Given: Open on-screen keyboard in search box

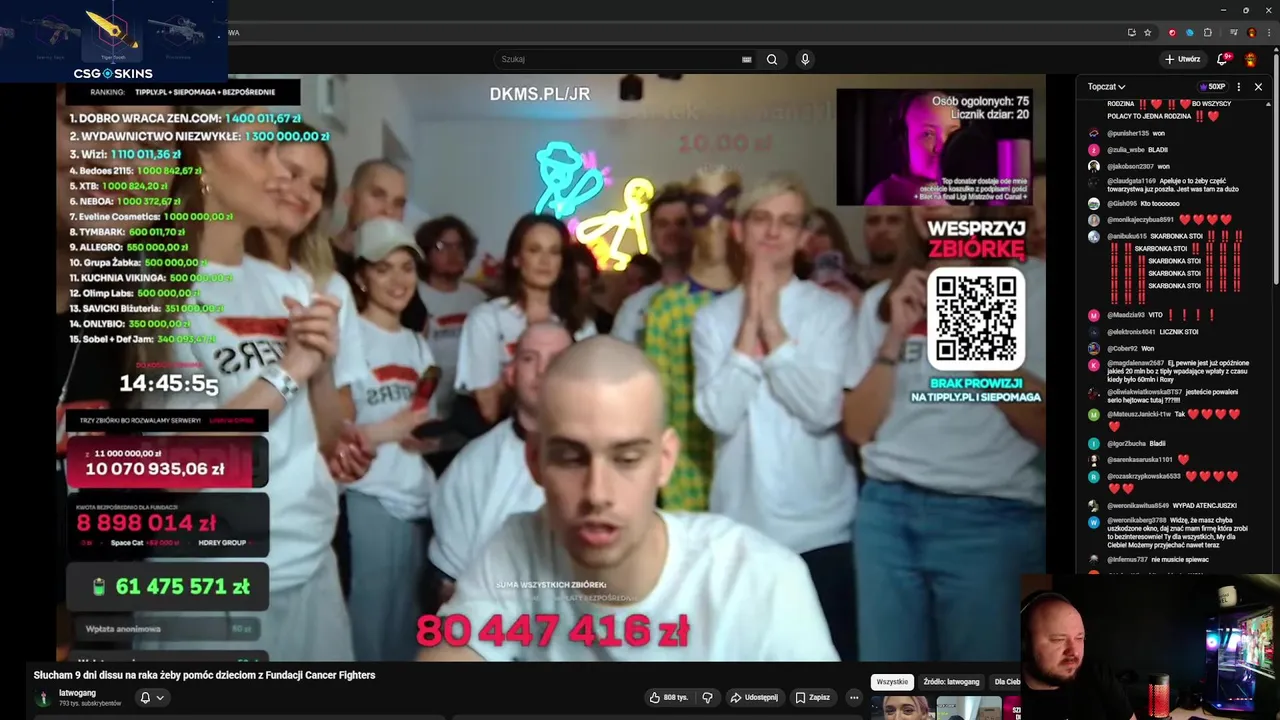Looking at the screenshot, I should 746,59.
